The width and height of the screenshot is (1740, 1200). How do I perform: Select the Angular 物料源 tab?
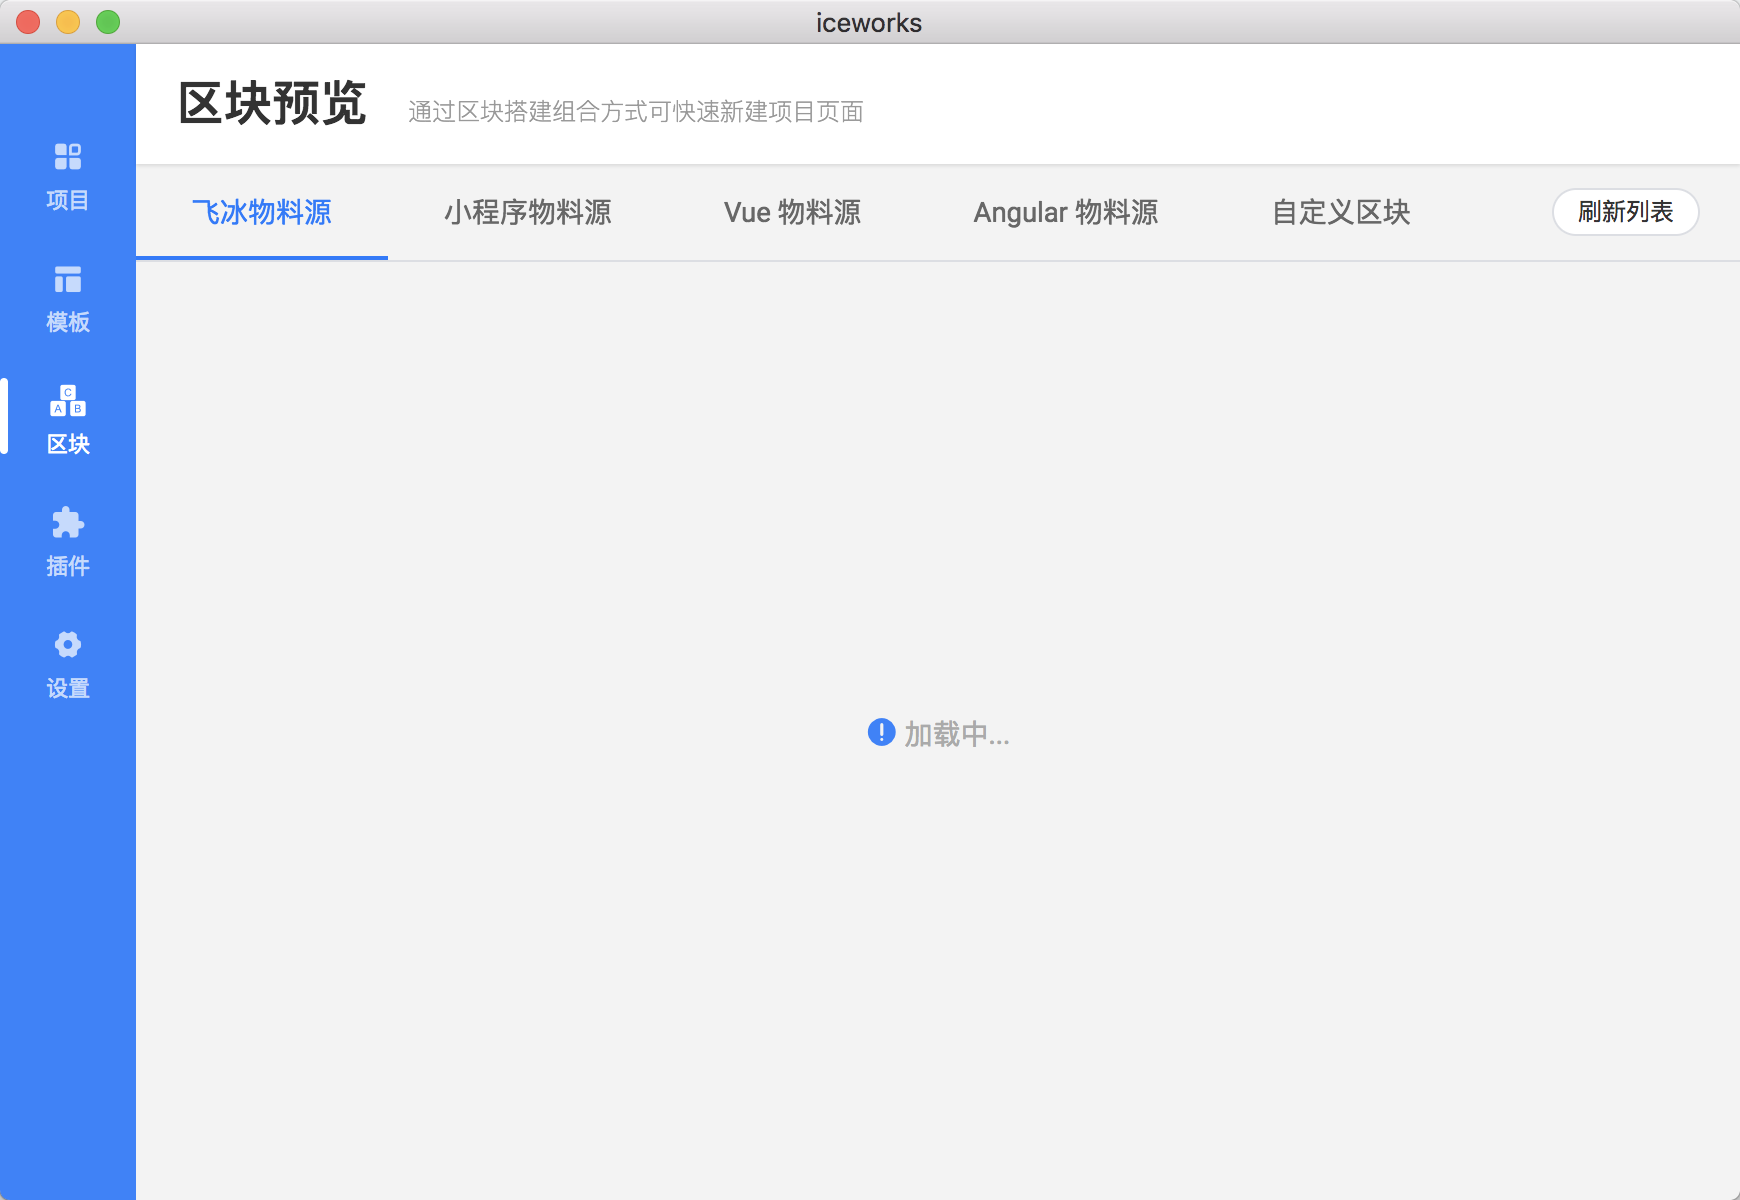pyautogui.click(x=1066, y=212)
